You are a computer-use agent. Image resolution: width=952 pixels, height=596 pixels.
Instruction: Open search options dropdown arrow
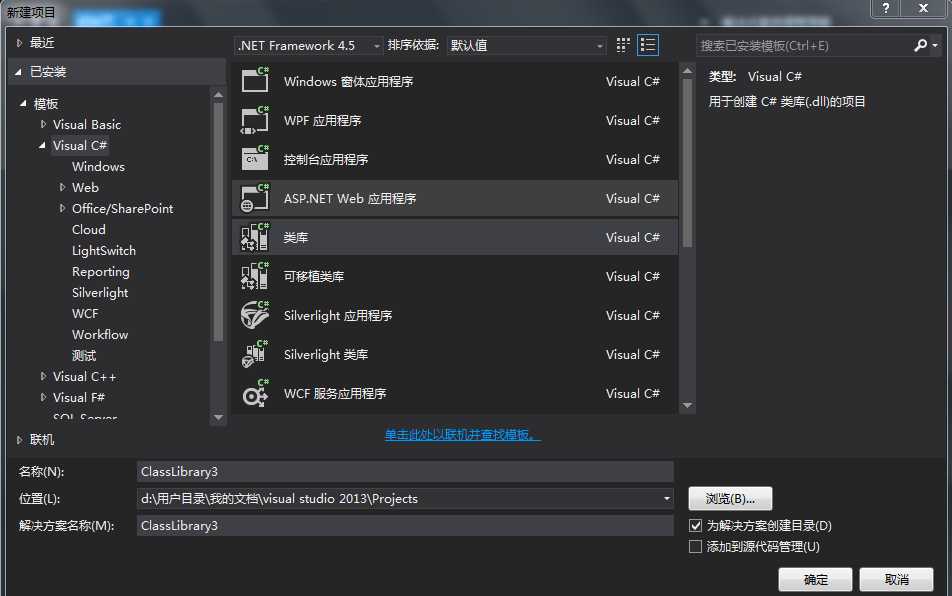(935, 46)
